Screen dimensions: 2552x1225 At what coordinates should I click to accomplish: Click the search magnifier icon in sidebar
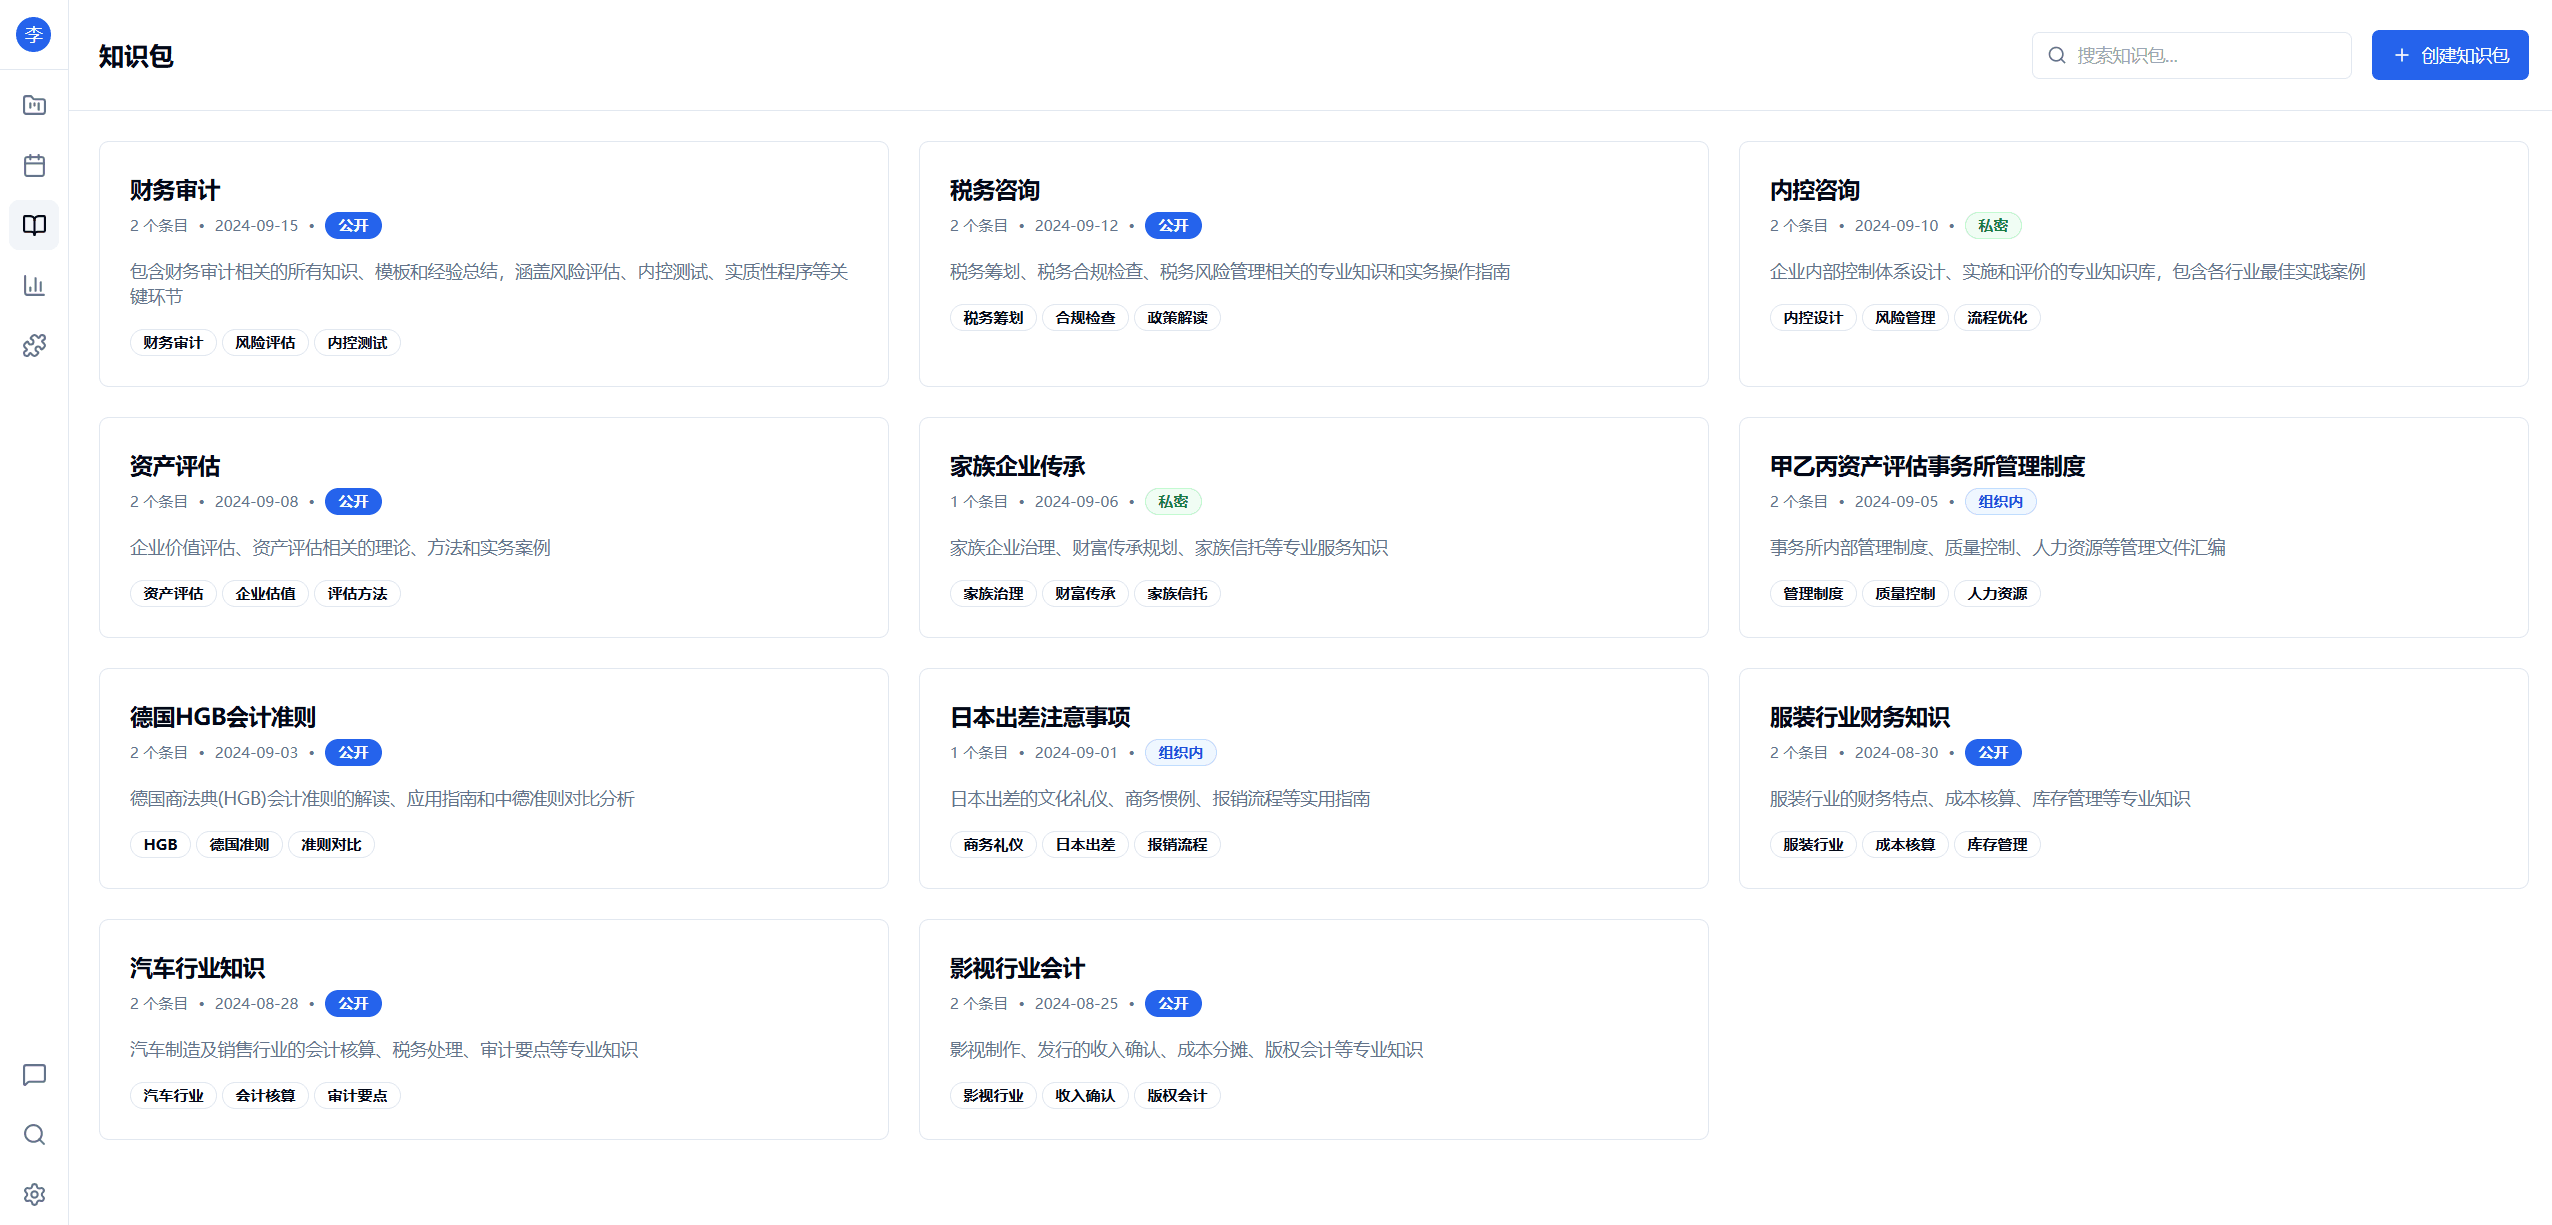click(x=34, y=1134)
